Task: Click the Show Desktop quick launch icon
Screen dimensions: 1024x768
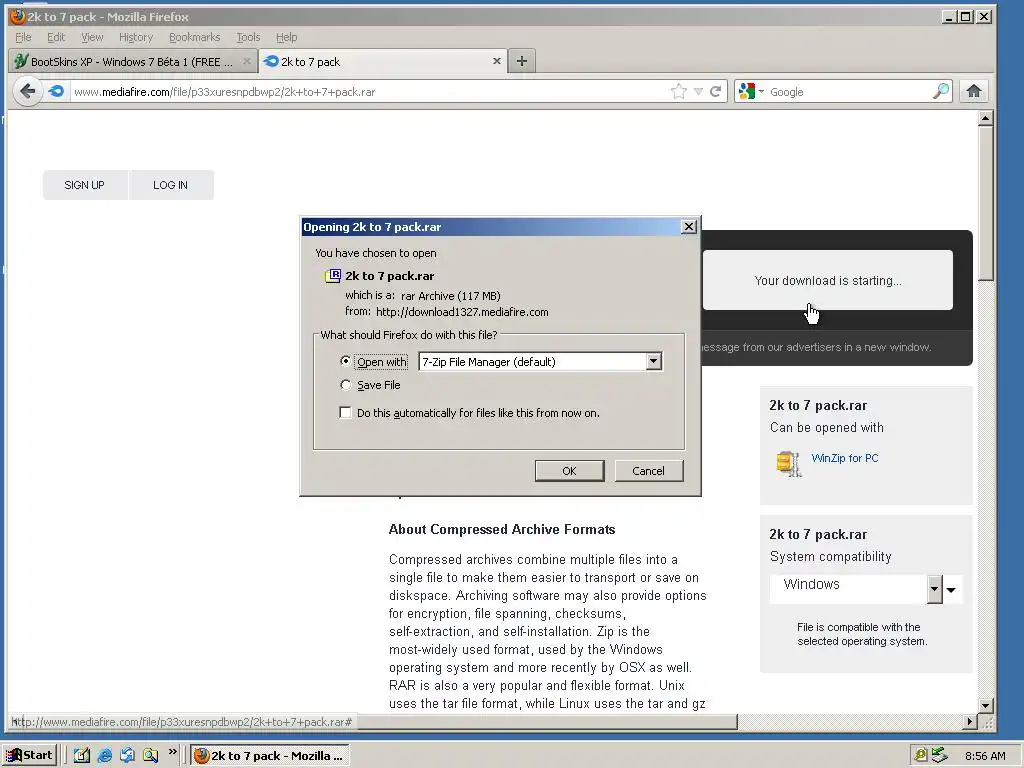Action: (x=82, y=756)
